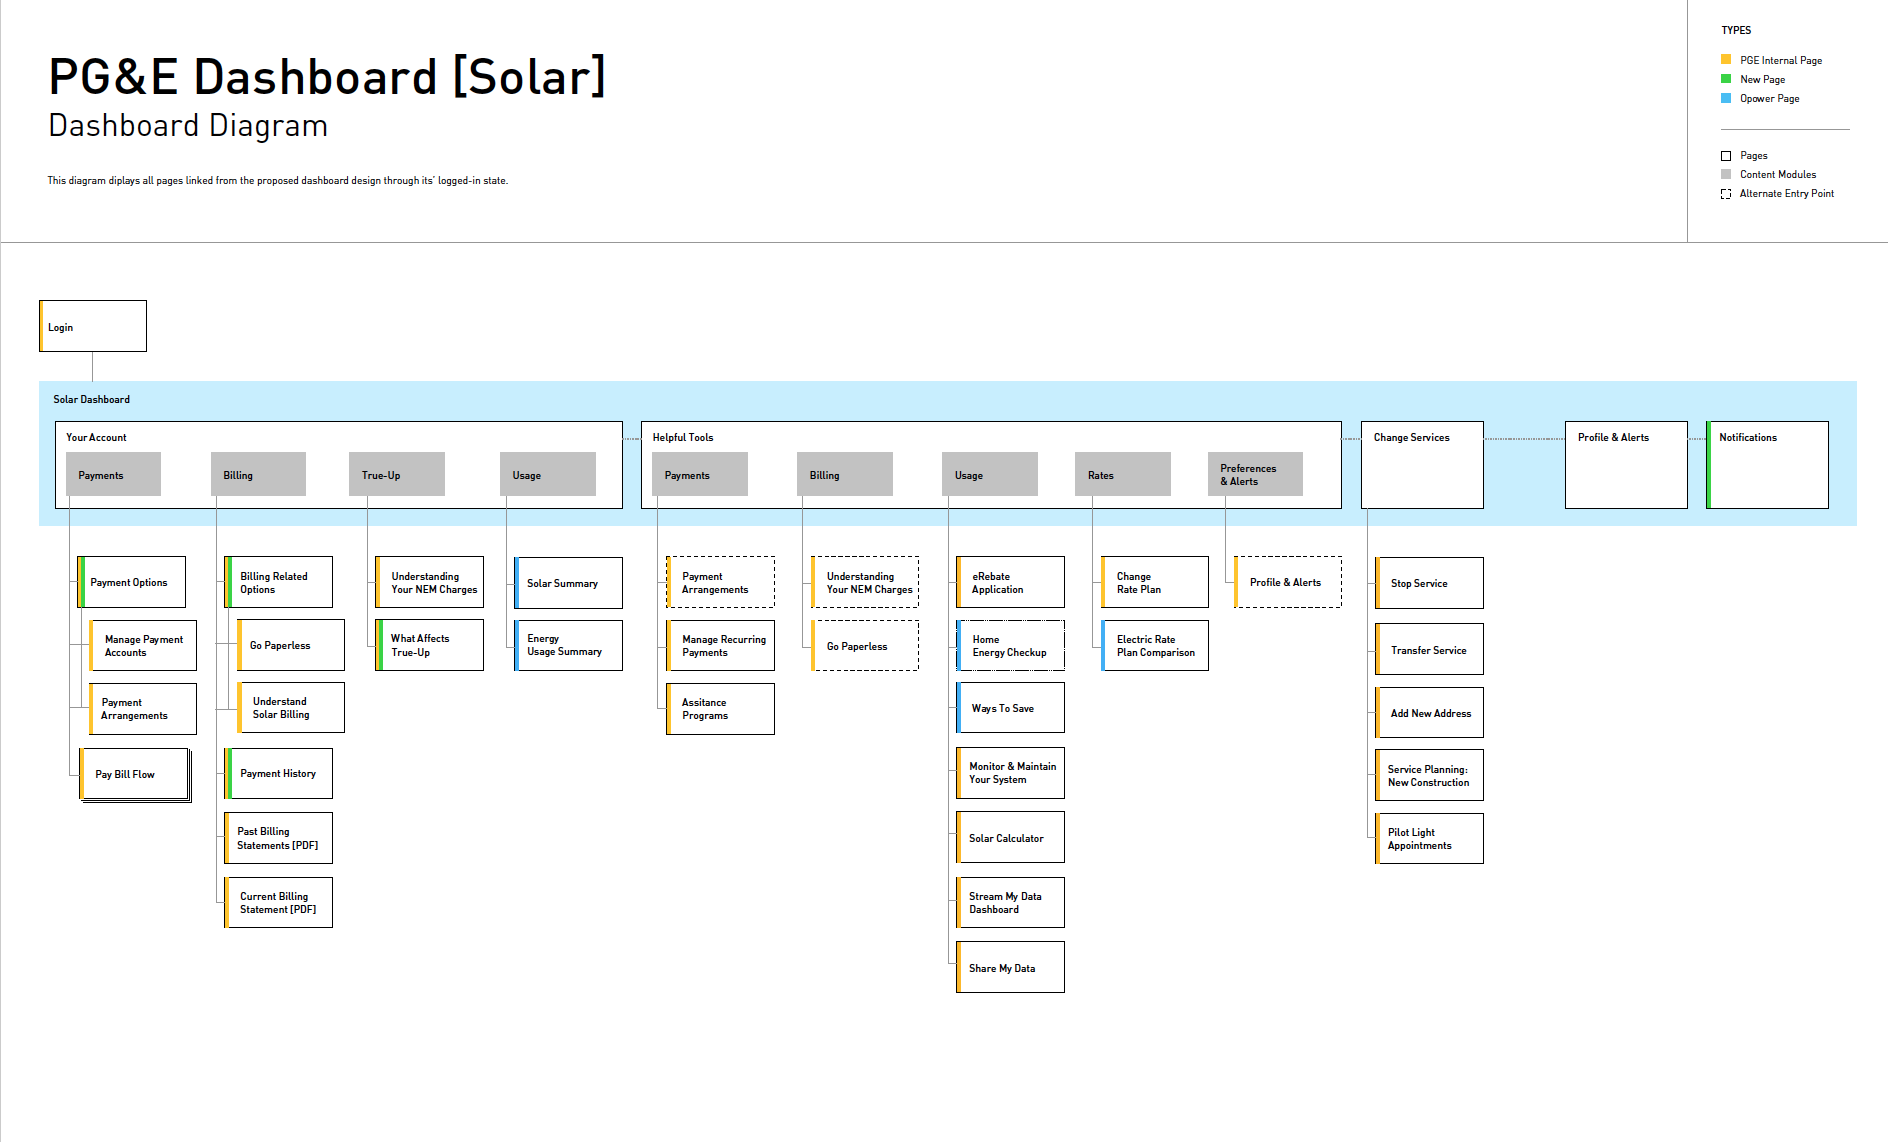
Task: Open the Monitor & Maintain Your System box
Action: [x=1011, y=773]
